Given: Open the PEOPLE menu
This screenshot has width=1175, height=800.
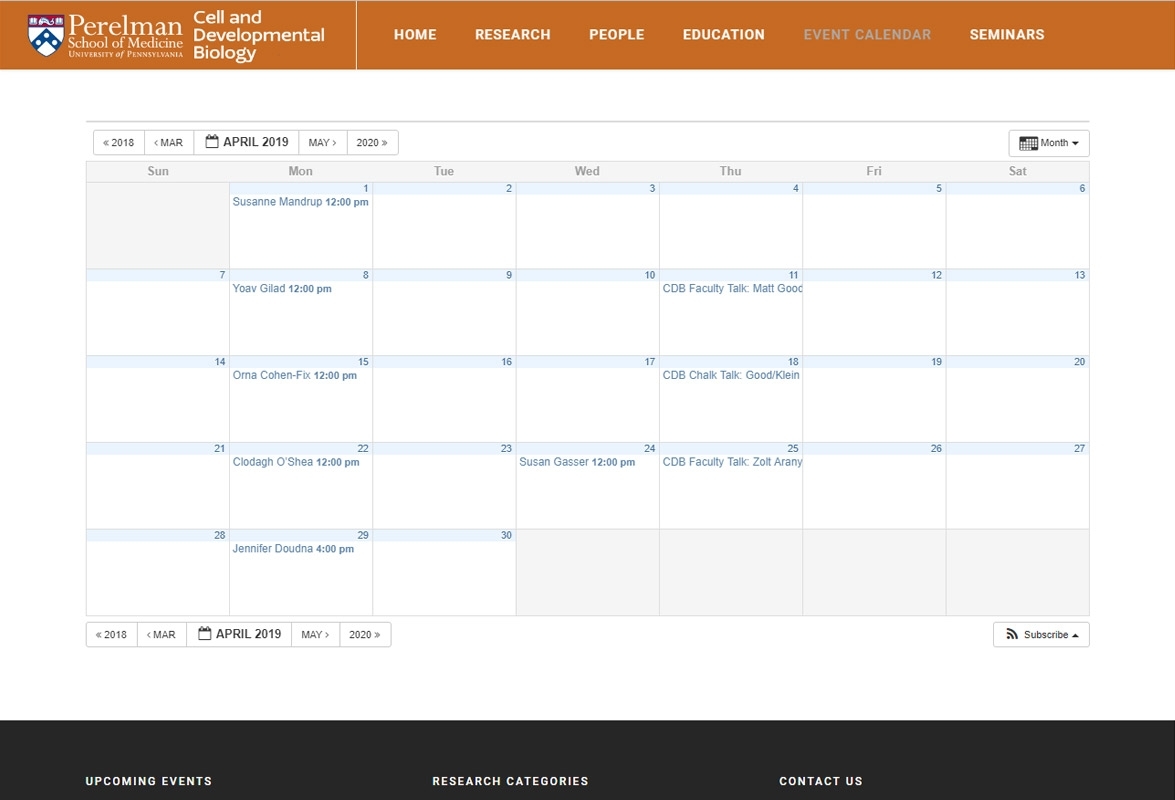Looking at the screenshot, I should click(617, 34).
